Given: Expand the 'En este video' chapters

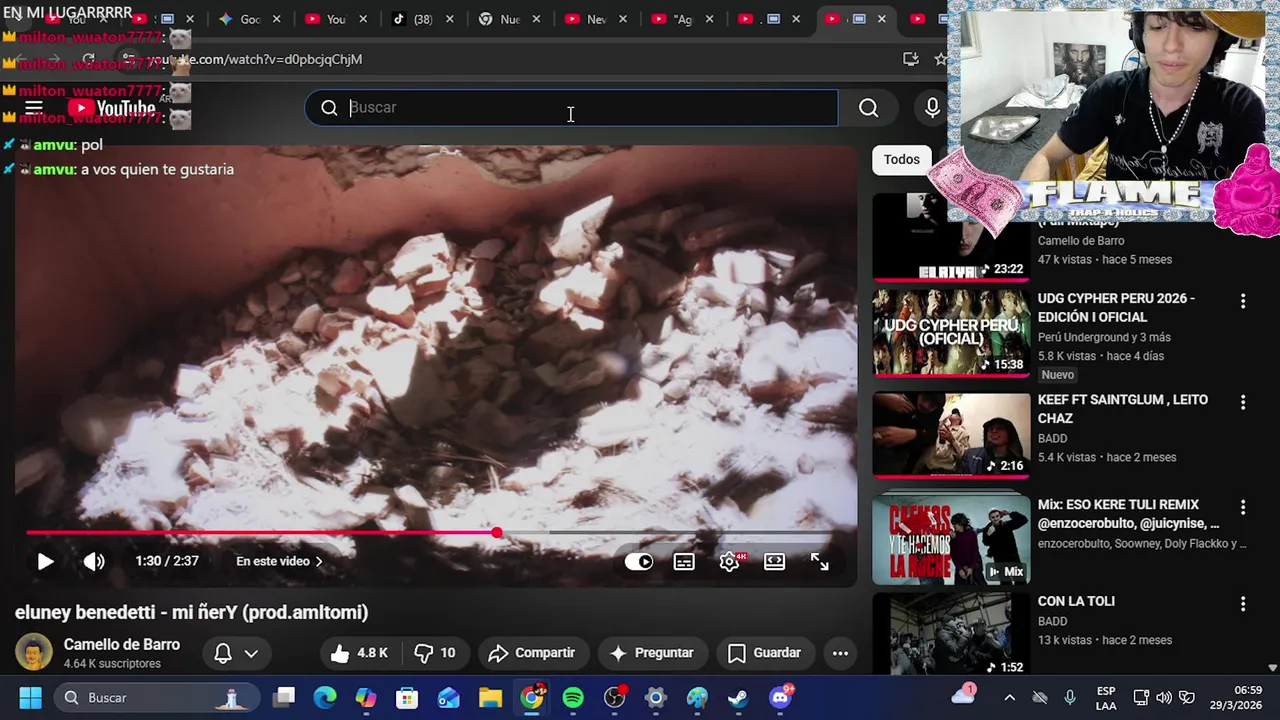Looking at the screenshot, I should pyautogui.click(x=279, y=562).
